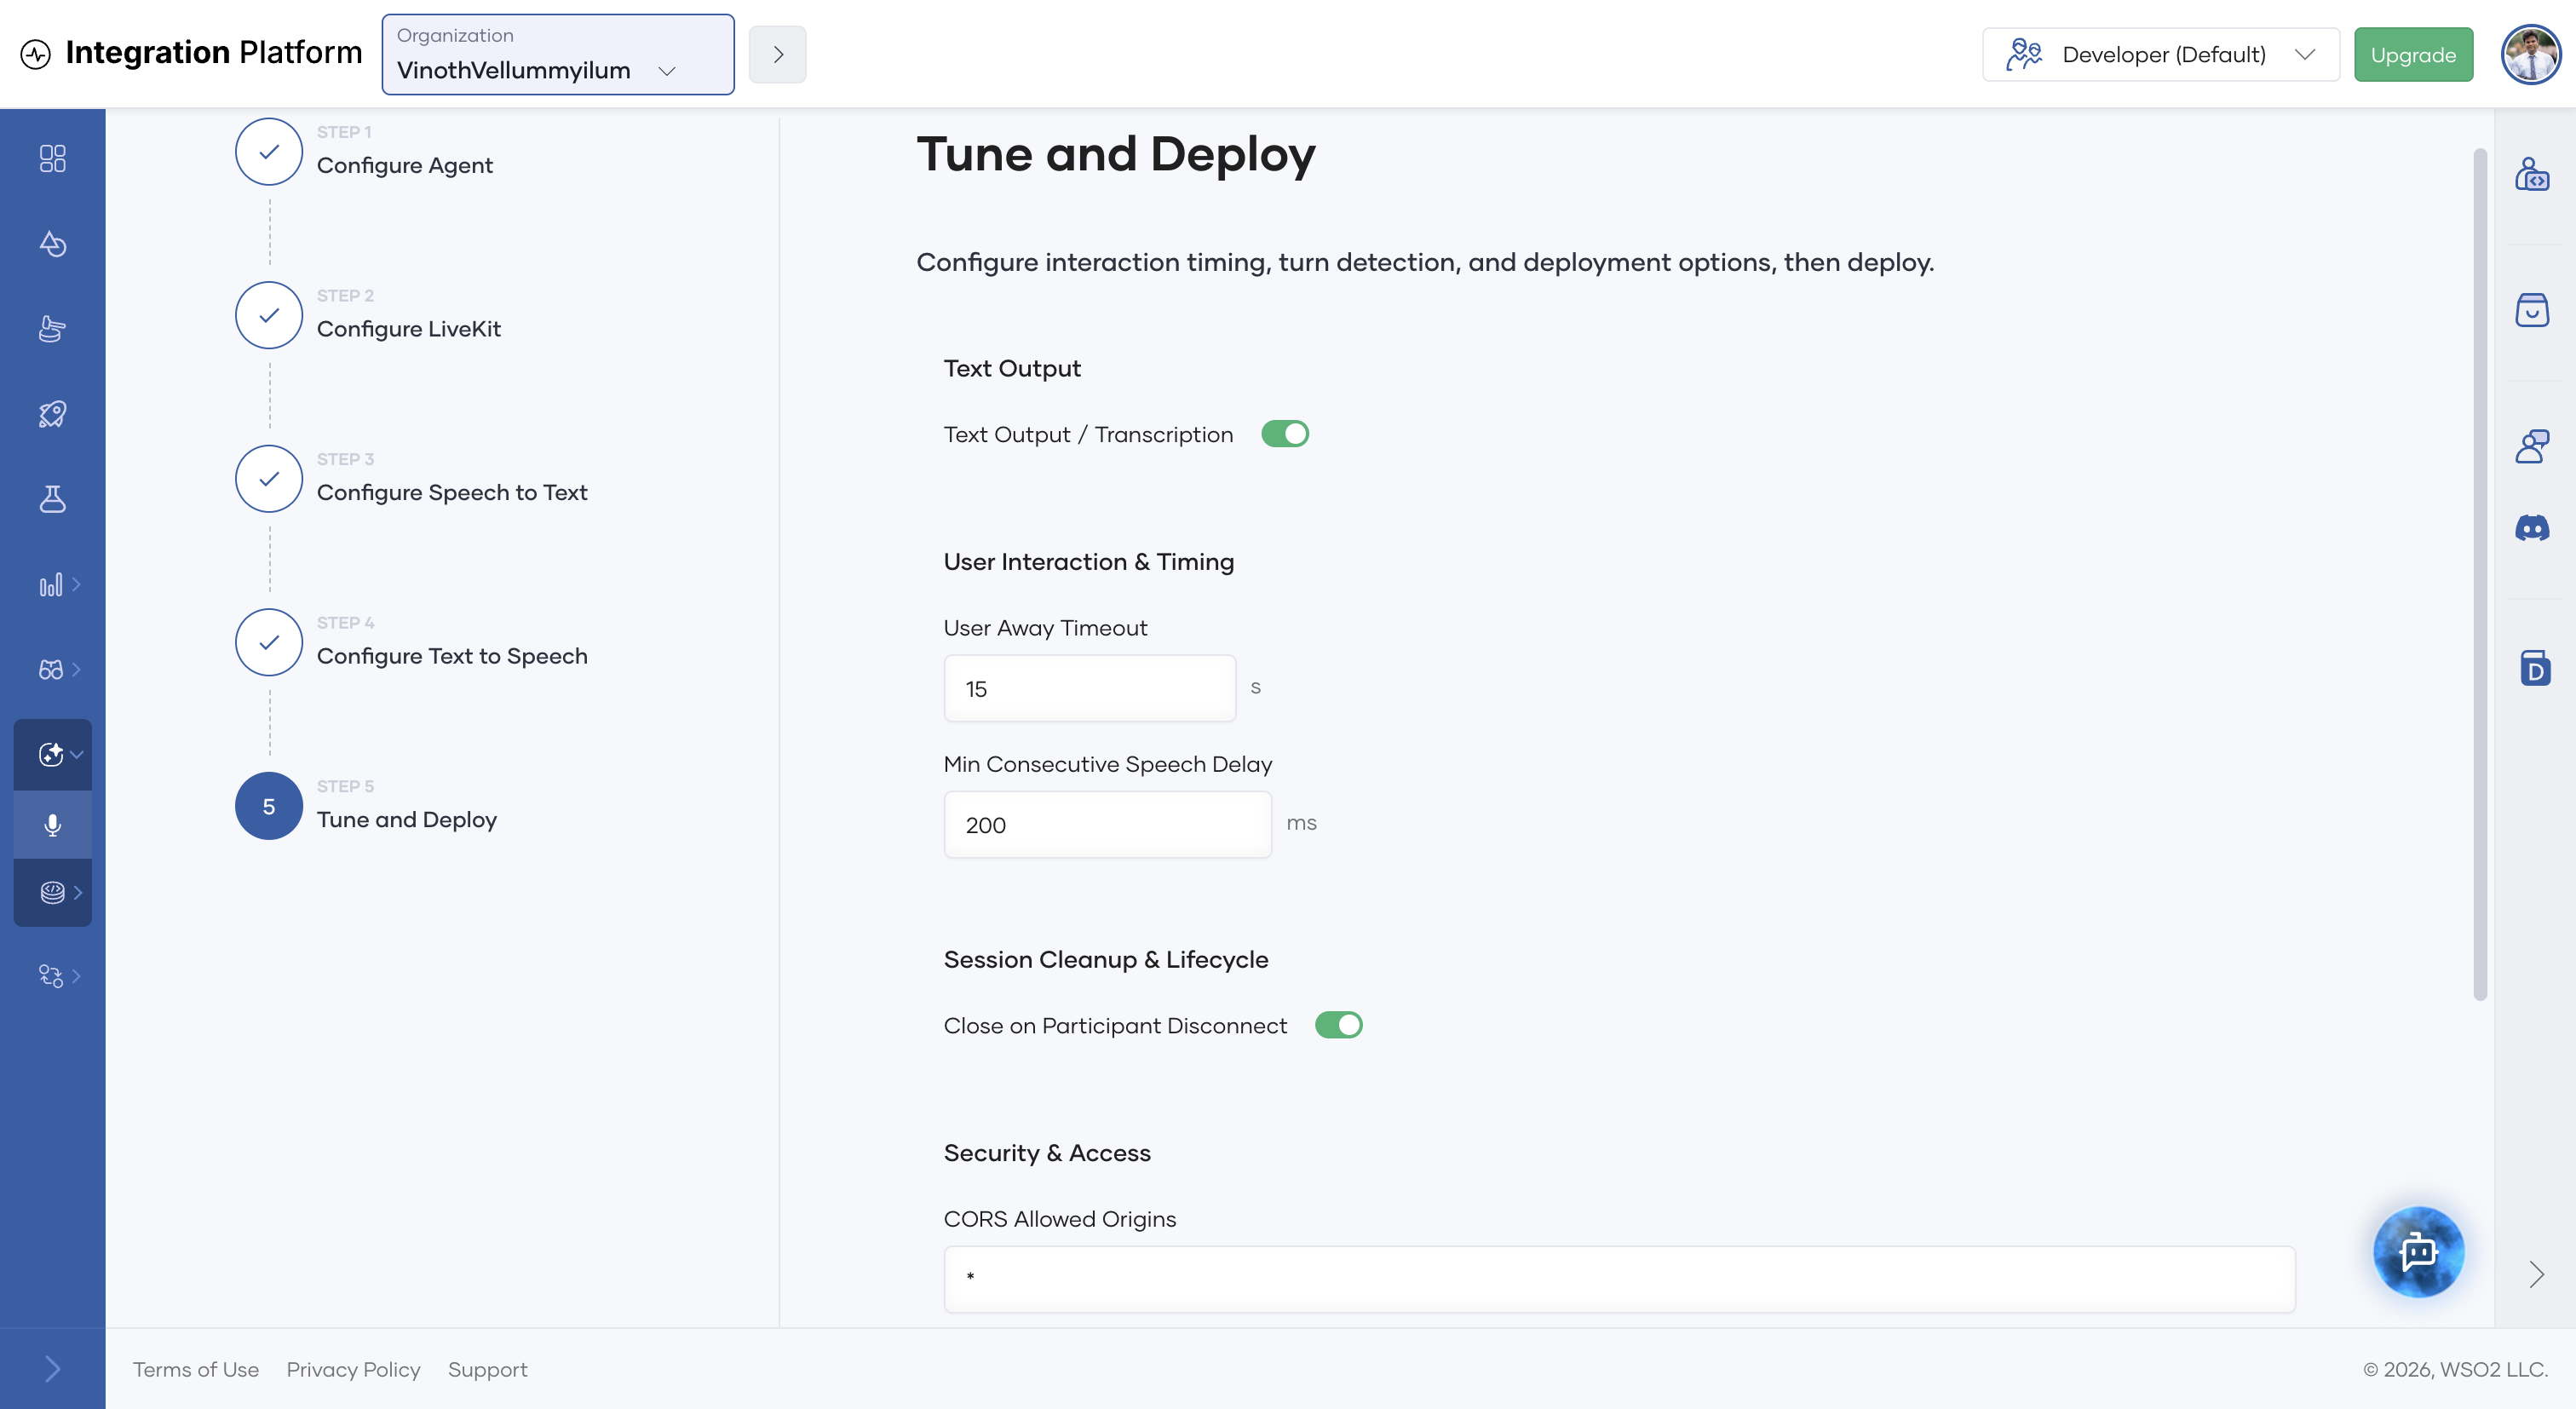
Task: Open the AI chatbot assistant bubble
Action: point(2418,1251)
